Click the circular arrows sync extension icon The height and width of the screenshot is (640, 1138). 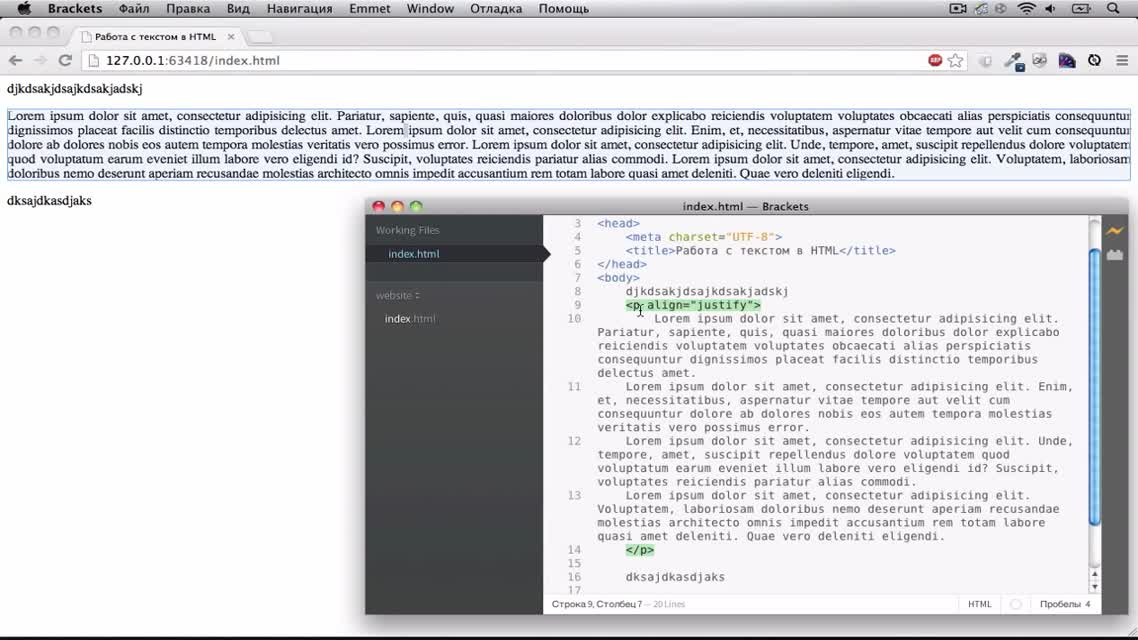tap(1094, 61)
